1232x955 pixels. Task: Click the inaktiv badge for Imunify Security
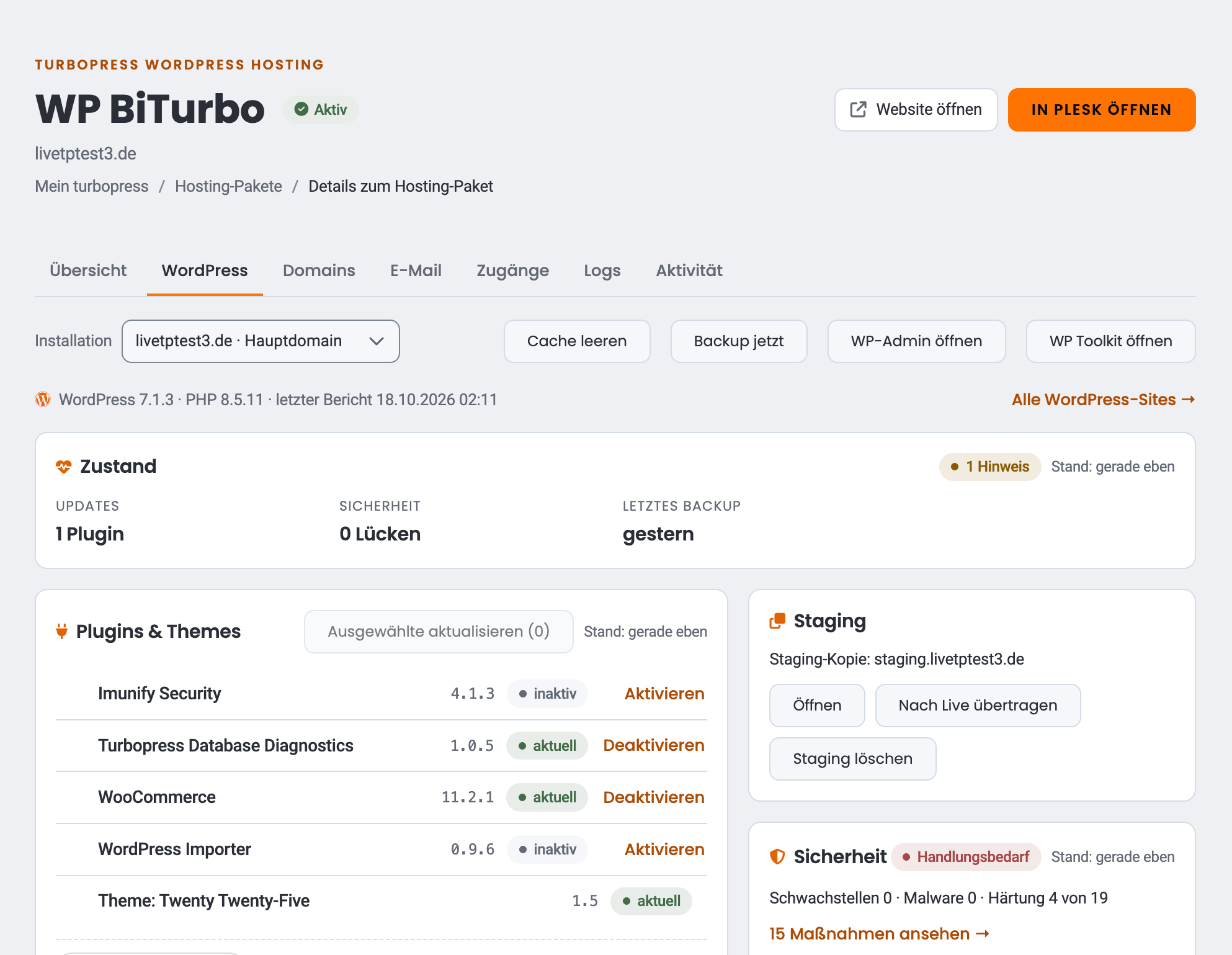[x=547, y=693]
